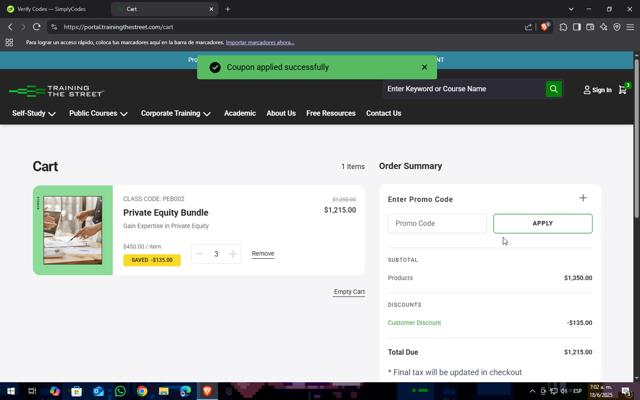Reload the page with refresh icon
Screen dimensions: 640x400
36,27
